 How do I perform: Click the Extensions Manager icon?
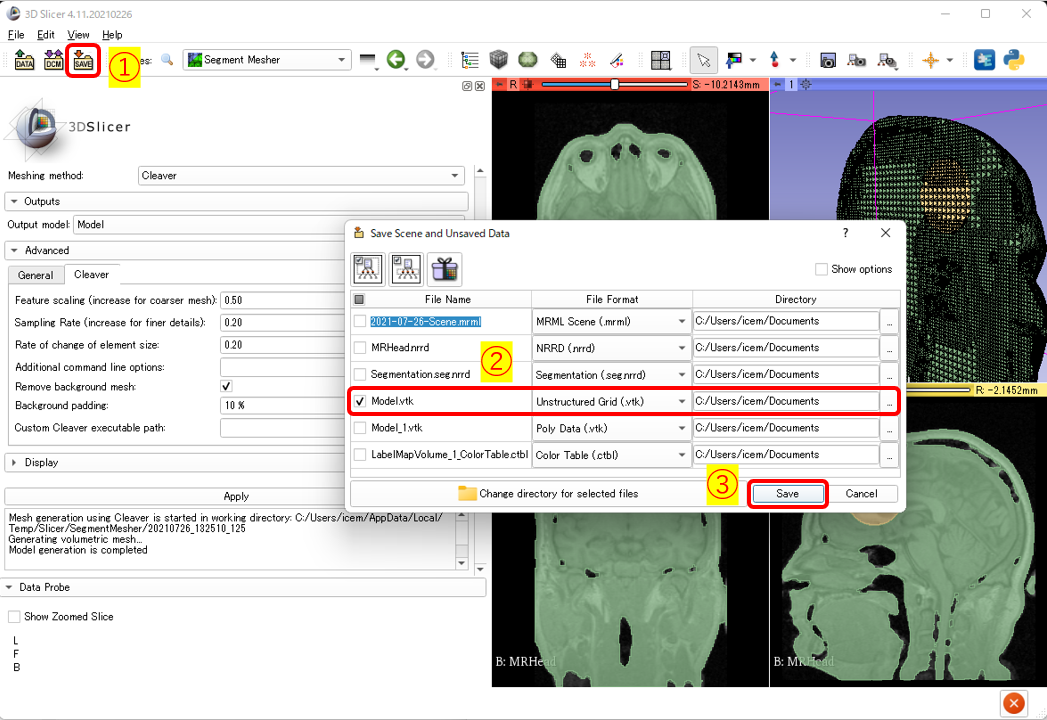pos(984,60)
